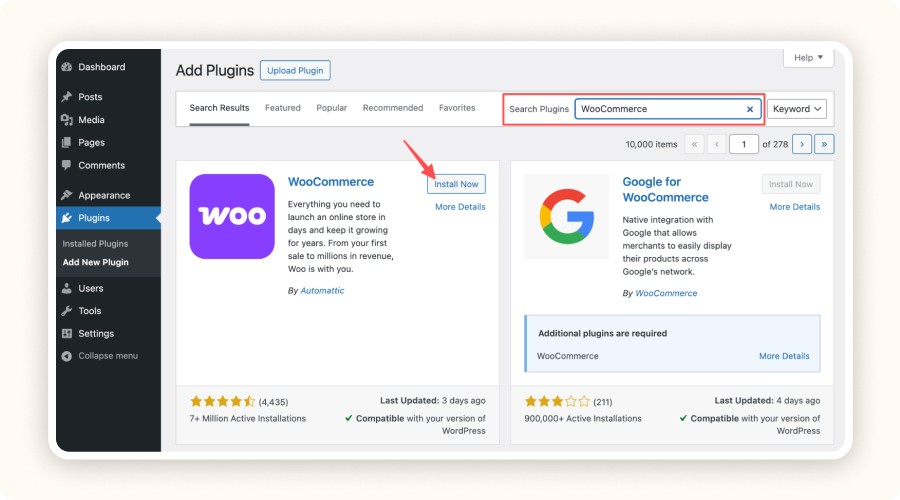Click the '10,000 items' count text
This screenshot has height=500, width=900.
click(651, 144)
